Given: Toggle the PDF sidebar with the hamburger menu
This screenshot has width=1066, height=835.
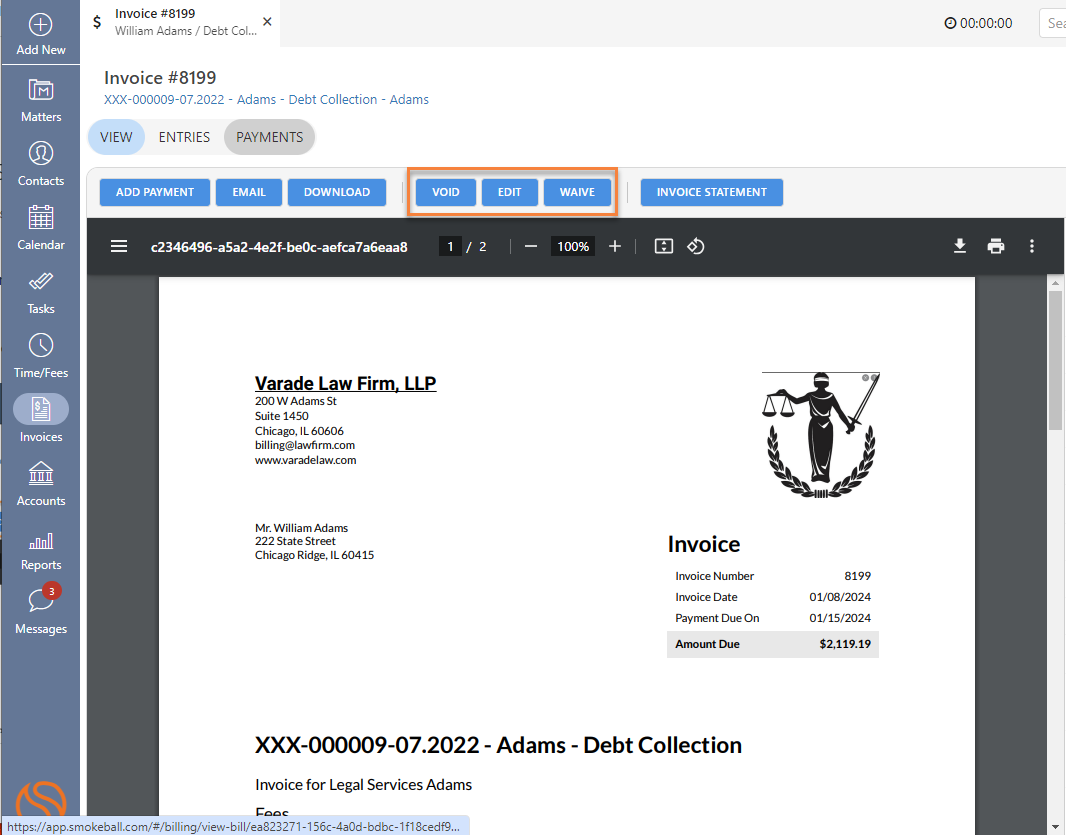Looking at the screenshot, I should click(x=119, y=246).
